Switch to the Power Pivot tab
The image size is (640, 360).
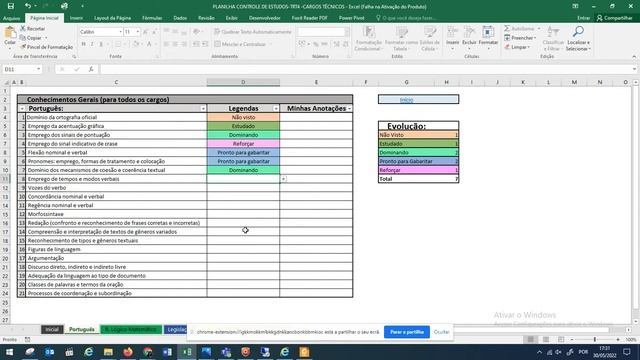pos(351,18)
